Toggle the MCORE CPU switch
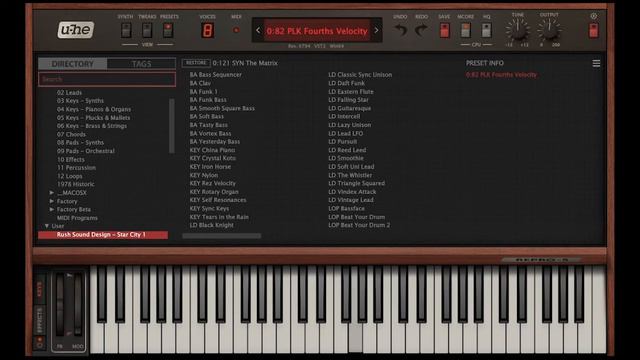 pyautogui.click(x=465, y=30)
